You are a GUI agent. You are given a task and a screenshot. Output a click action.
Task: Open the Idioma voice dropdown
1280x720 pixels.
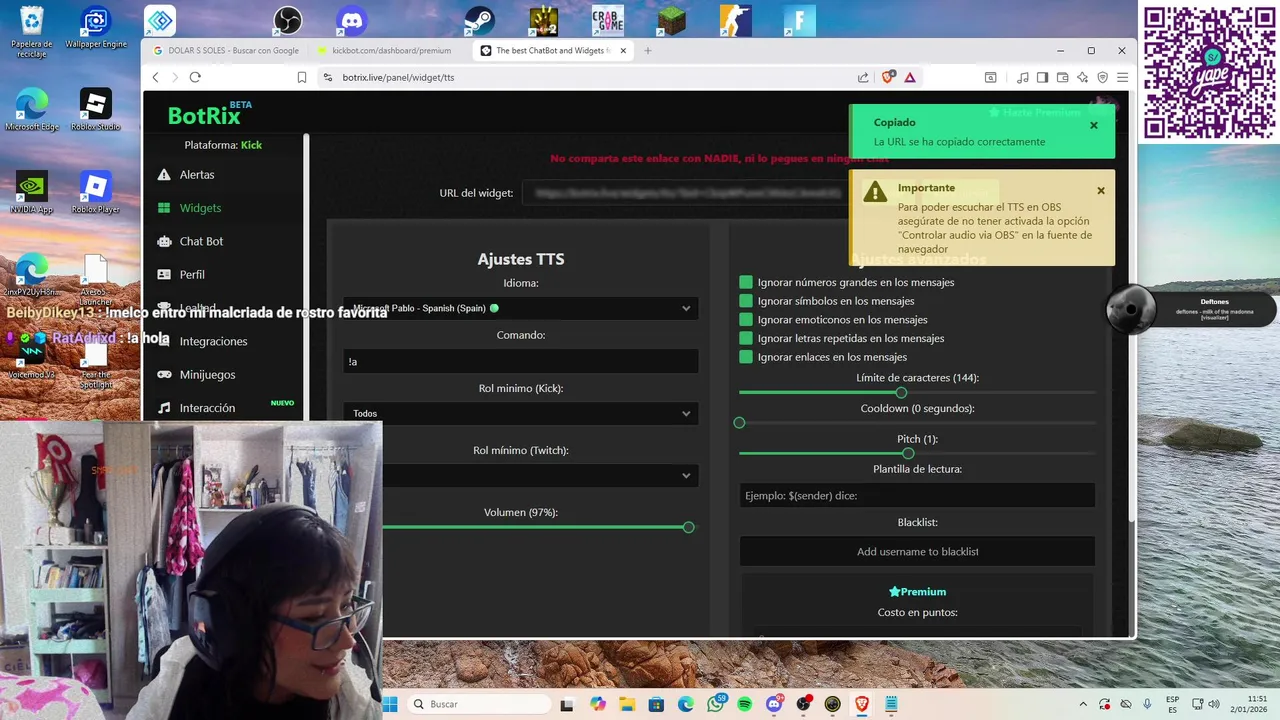[520, 308]
